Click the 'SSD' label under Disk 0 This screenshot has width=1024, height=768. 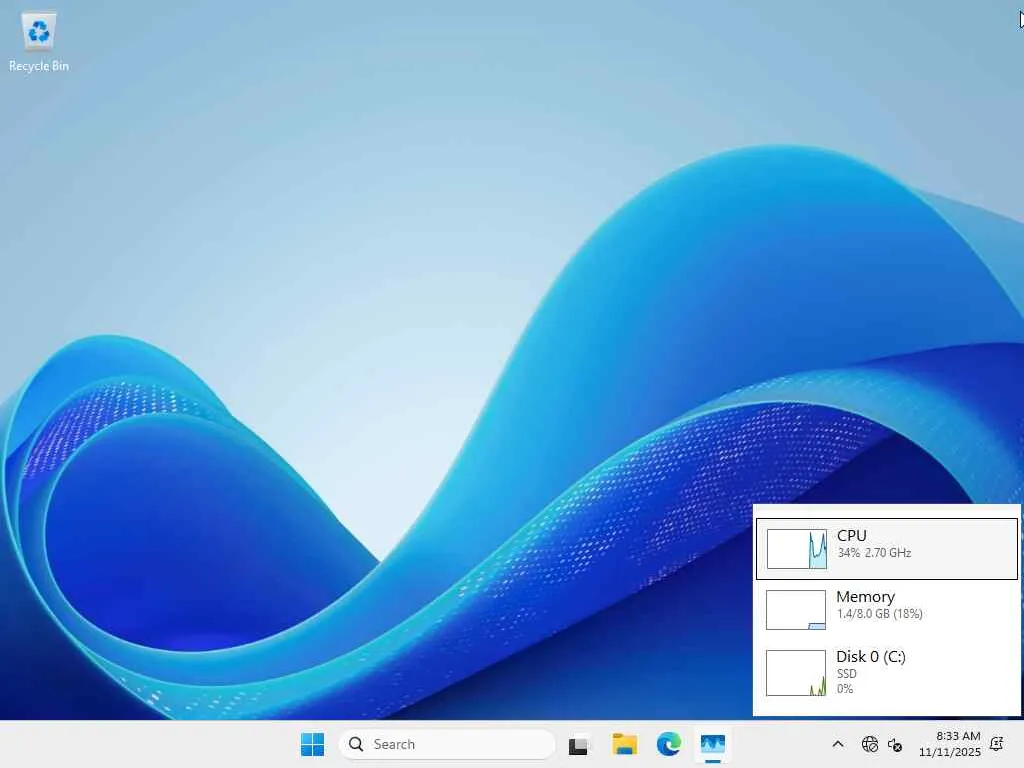[846, 673]
